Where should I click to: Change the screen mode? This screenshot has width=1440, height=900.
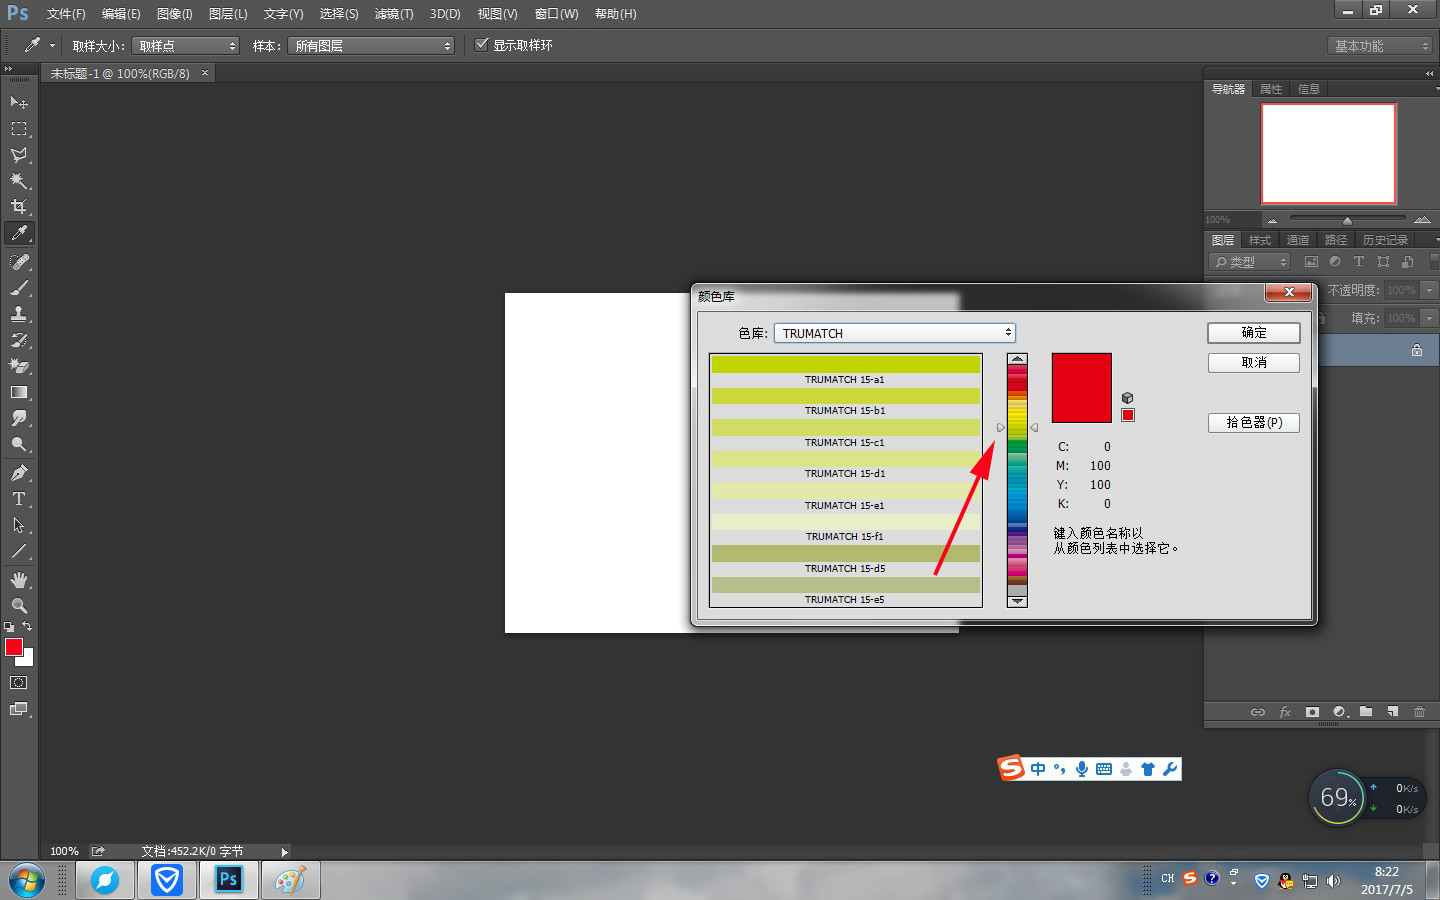(19, 709)
